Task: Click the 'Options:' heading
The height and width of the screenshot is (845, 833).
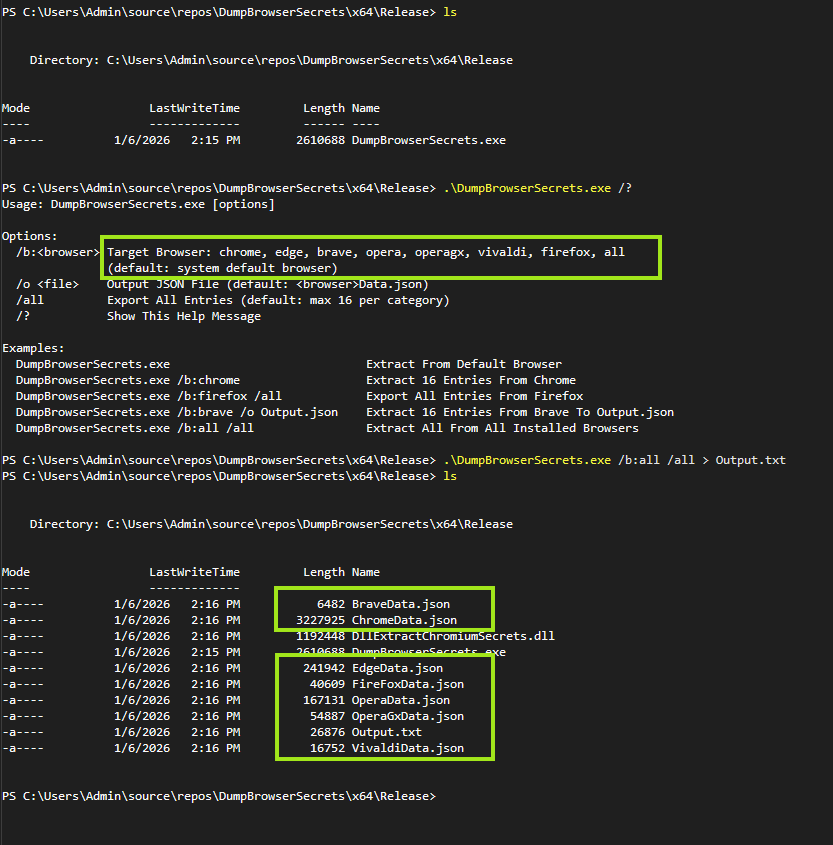Action: click(30, 236)
